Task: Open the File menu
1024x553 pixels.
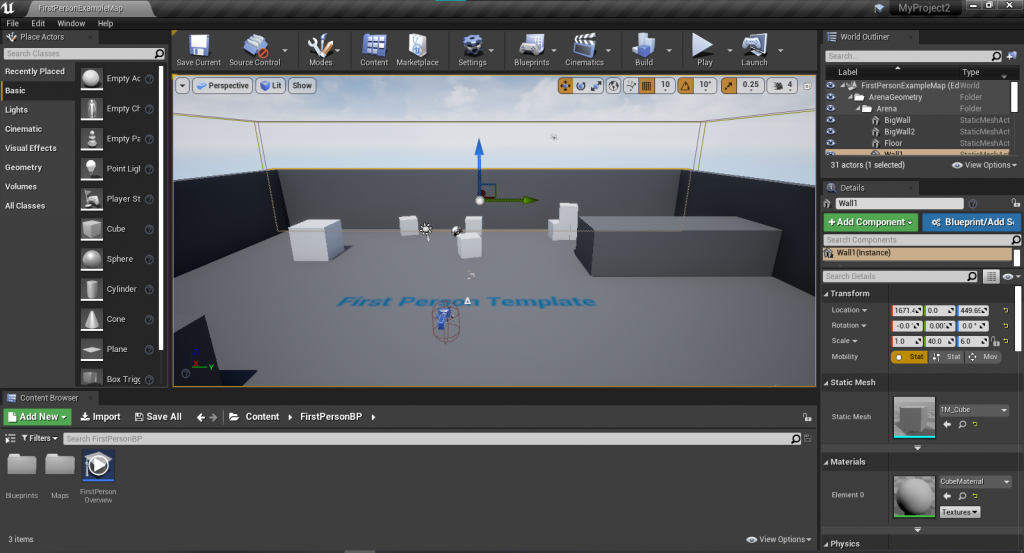Action: click(x=12, y=23)
